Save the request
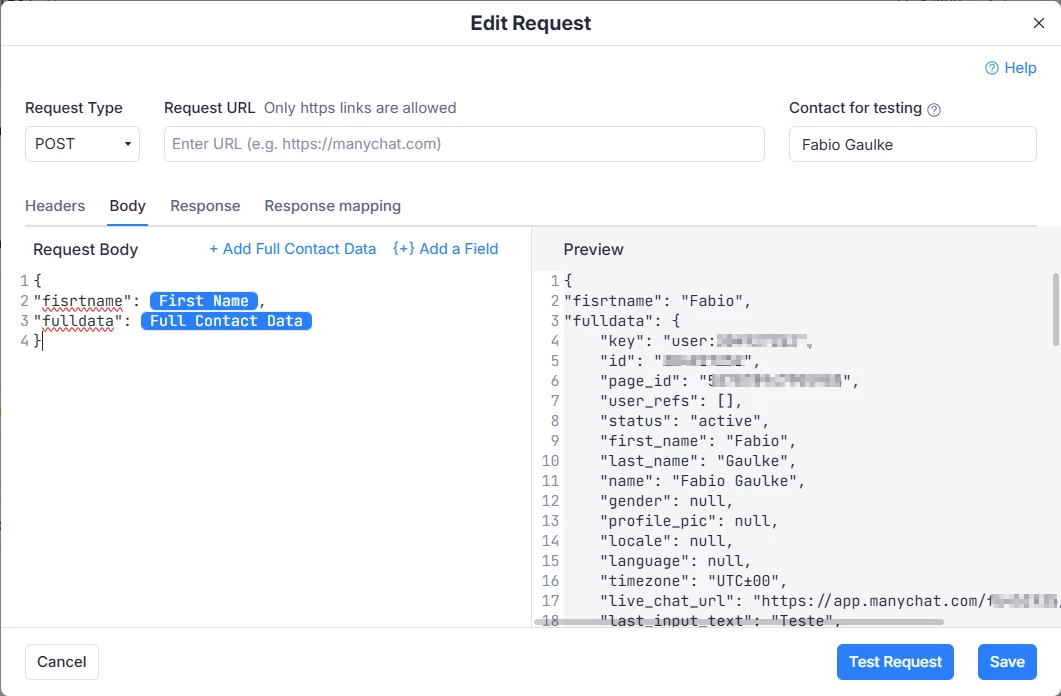Viewport: 1061px width, 696px height. tap(1007, 662)
